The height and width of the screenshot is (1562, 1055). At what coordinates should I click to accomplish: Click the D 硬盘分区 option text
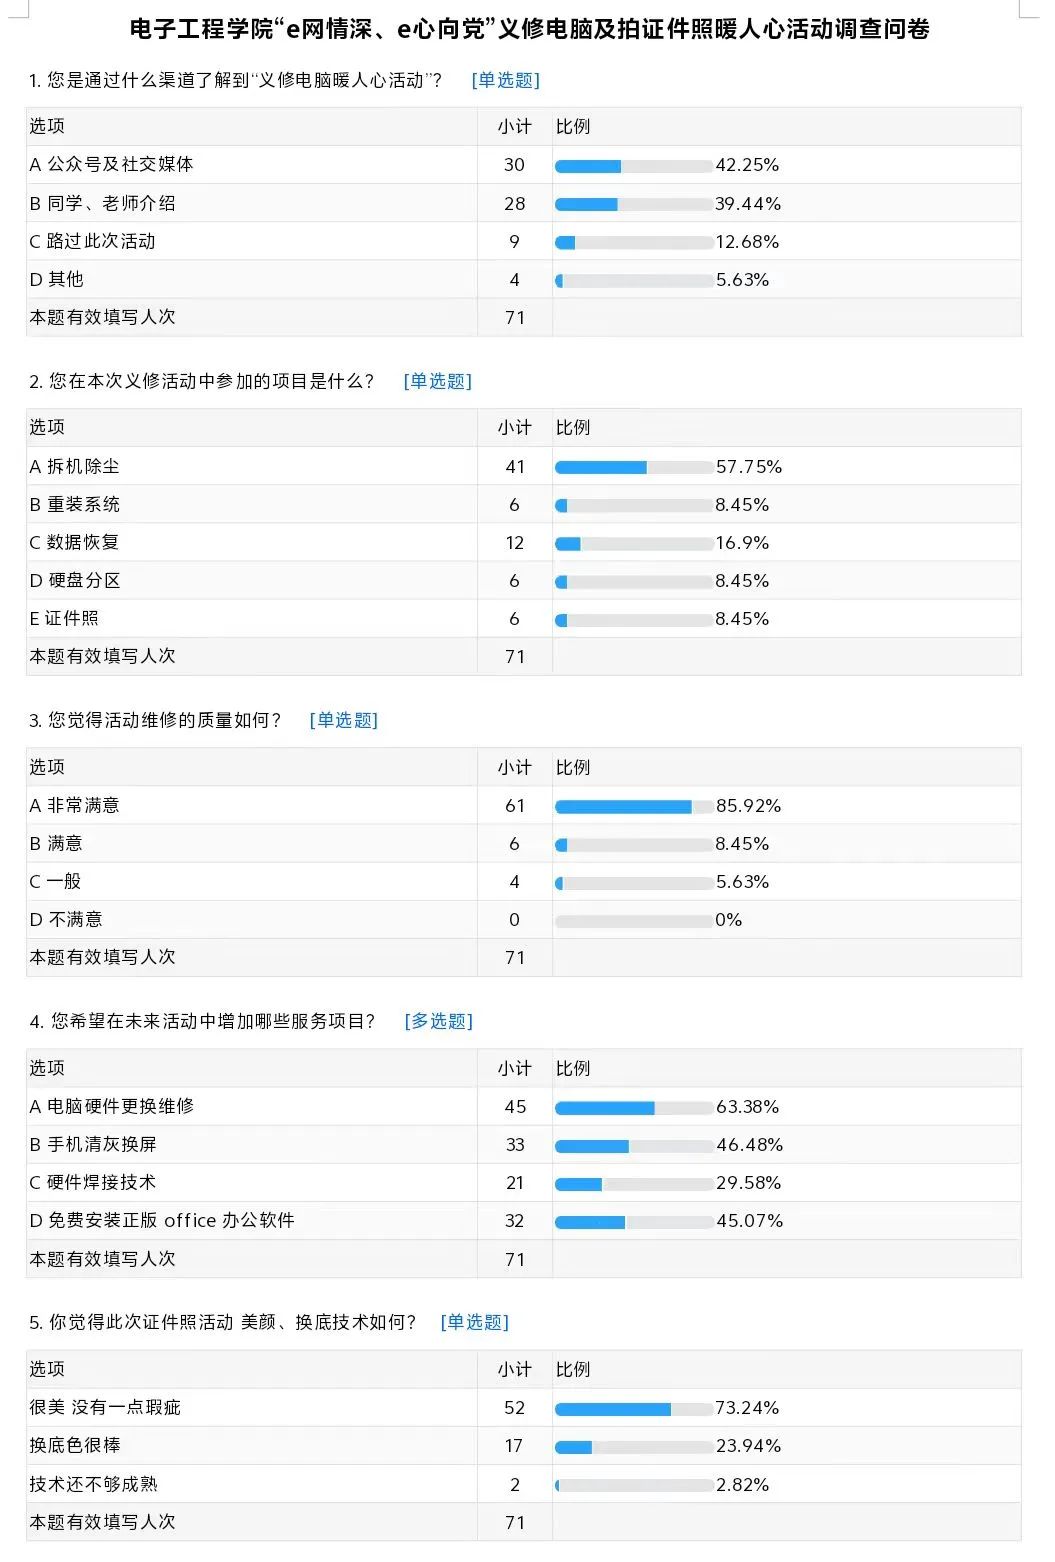coord(75,580)
